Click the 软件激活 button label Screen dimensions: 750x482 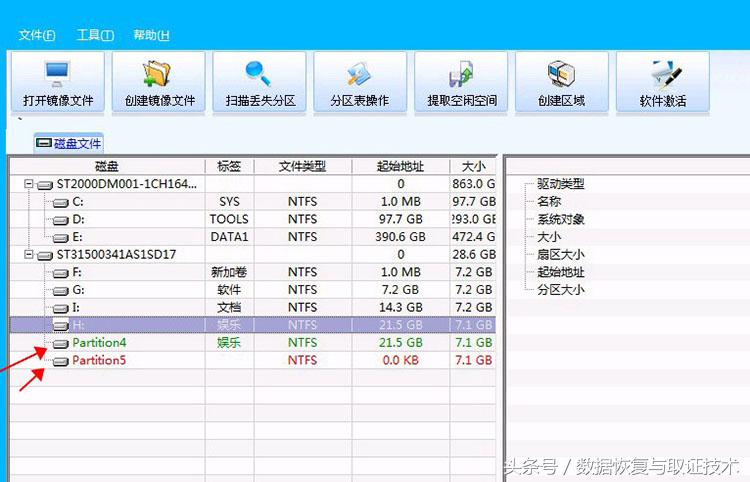[x=663, y=100]
